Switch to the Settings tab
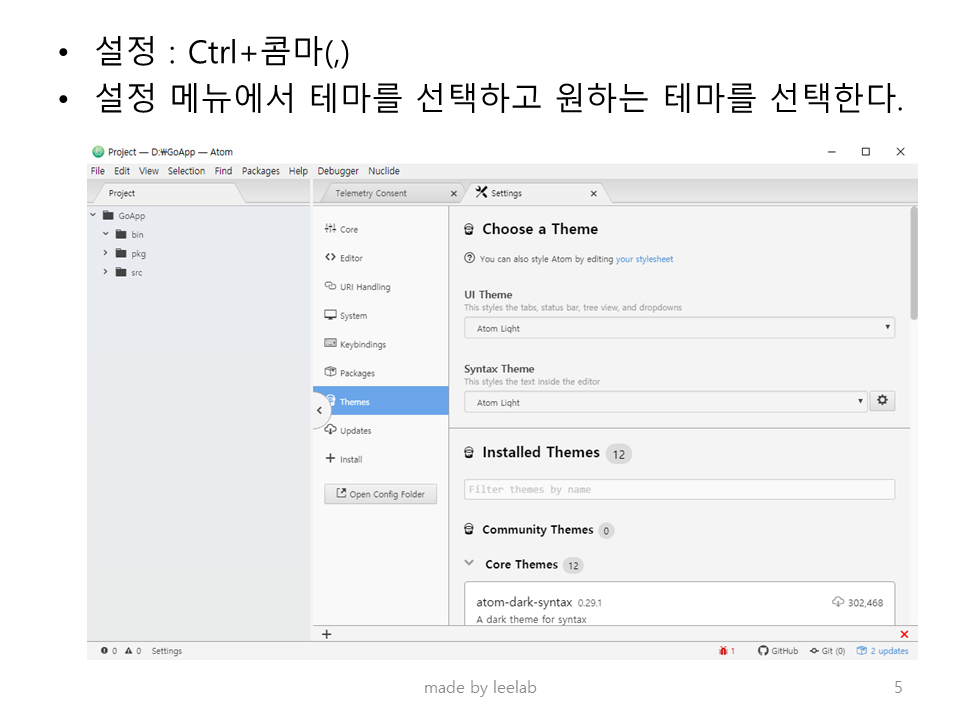This screenshot has width=960, height=720. coord(535,193)
